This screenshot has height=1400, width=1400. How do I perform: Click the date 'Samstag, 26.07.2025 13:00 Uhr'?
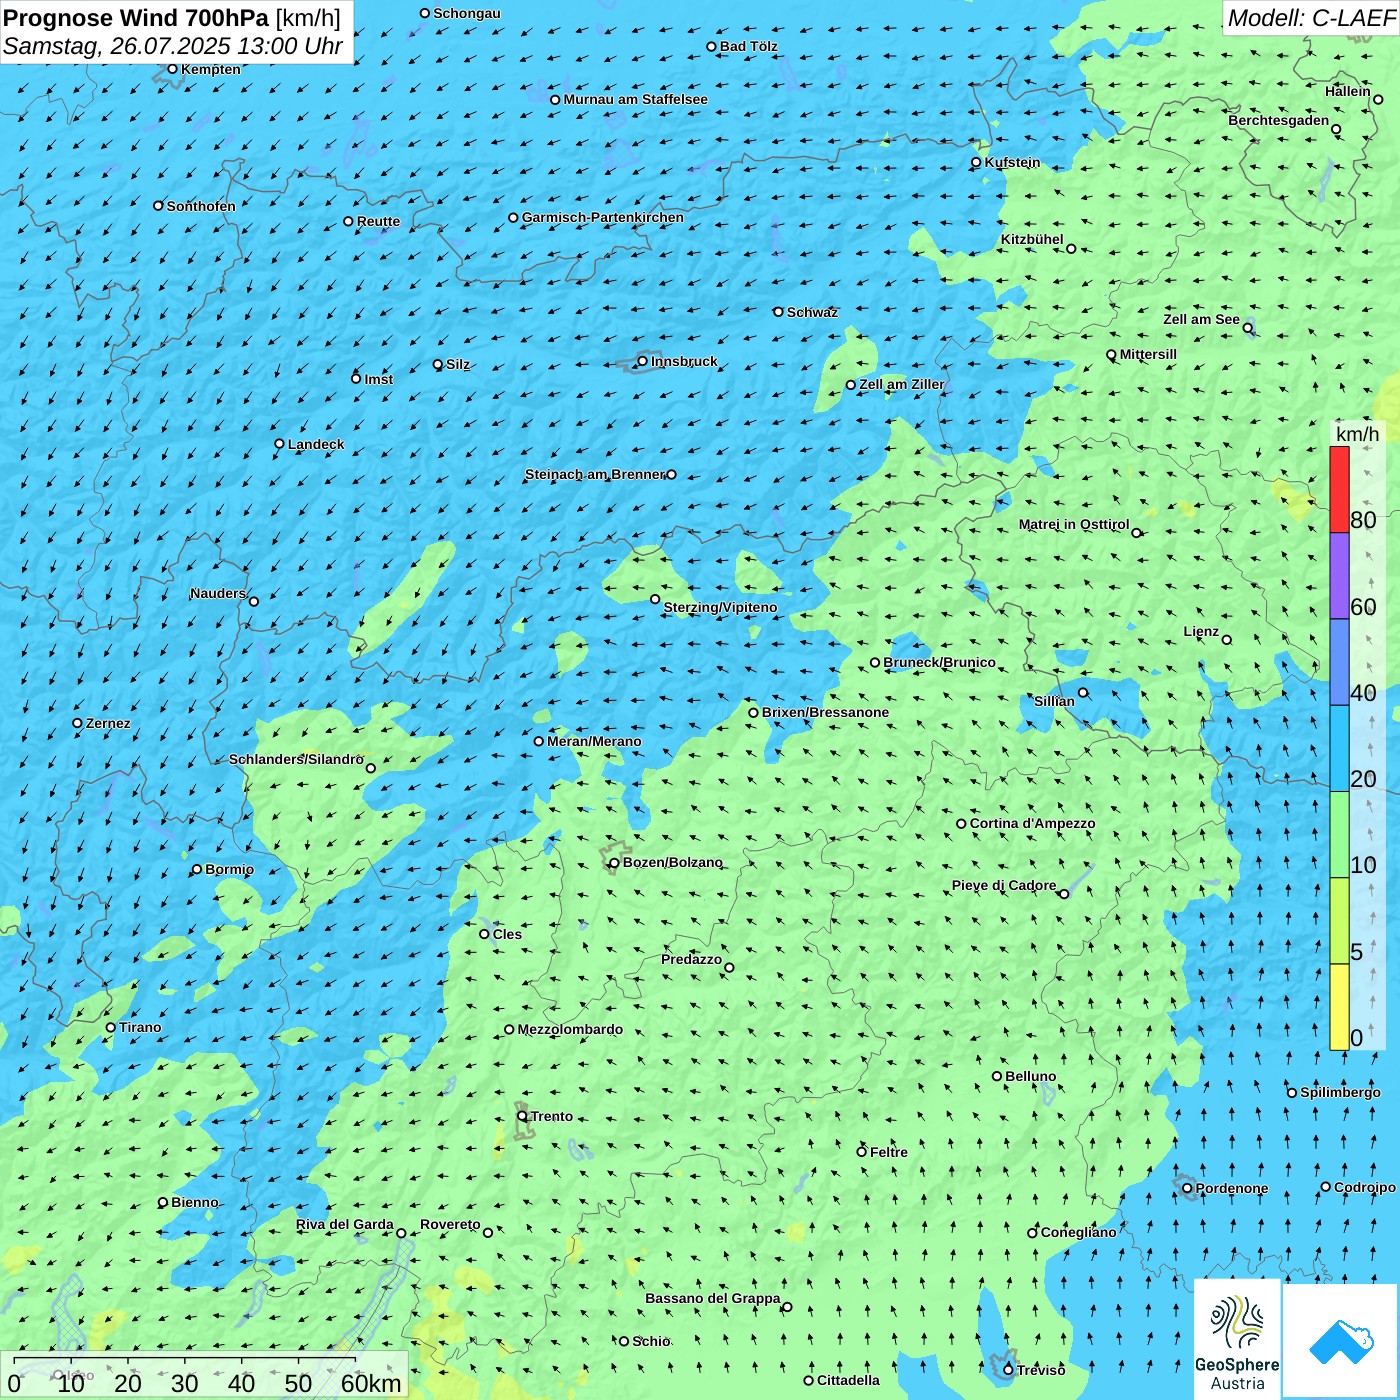click(x=173, y=46)
